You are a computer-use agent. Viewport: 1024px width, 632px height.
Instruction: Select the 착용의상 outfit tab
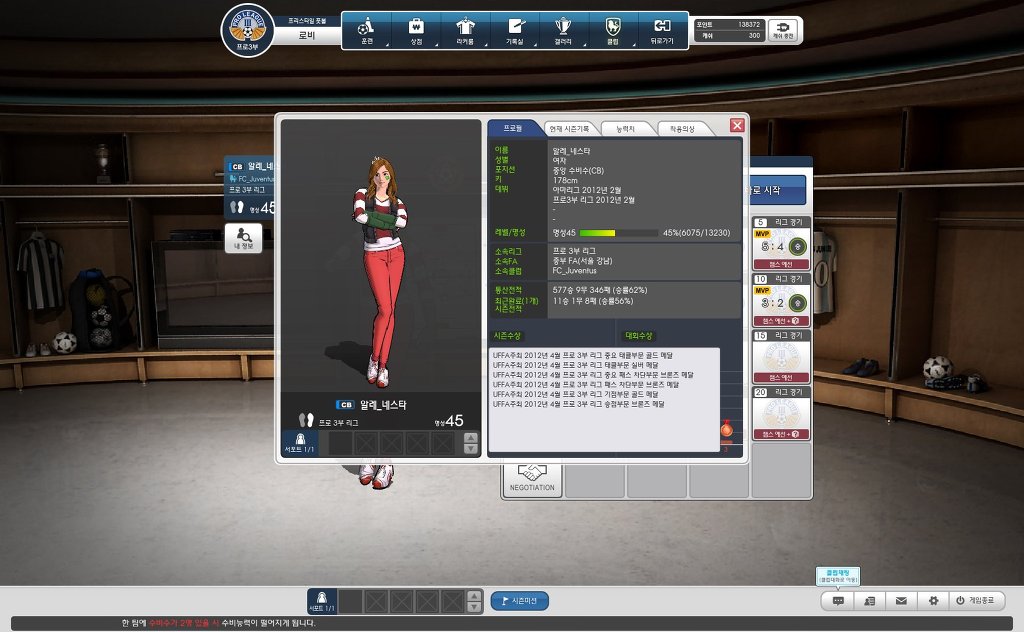click(684, 128)
